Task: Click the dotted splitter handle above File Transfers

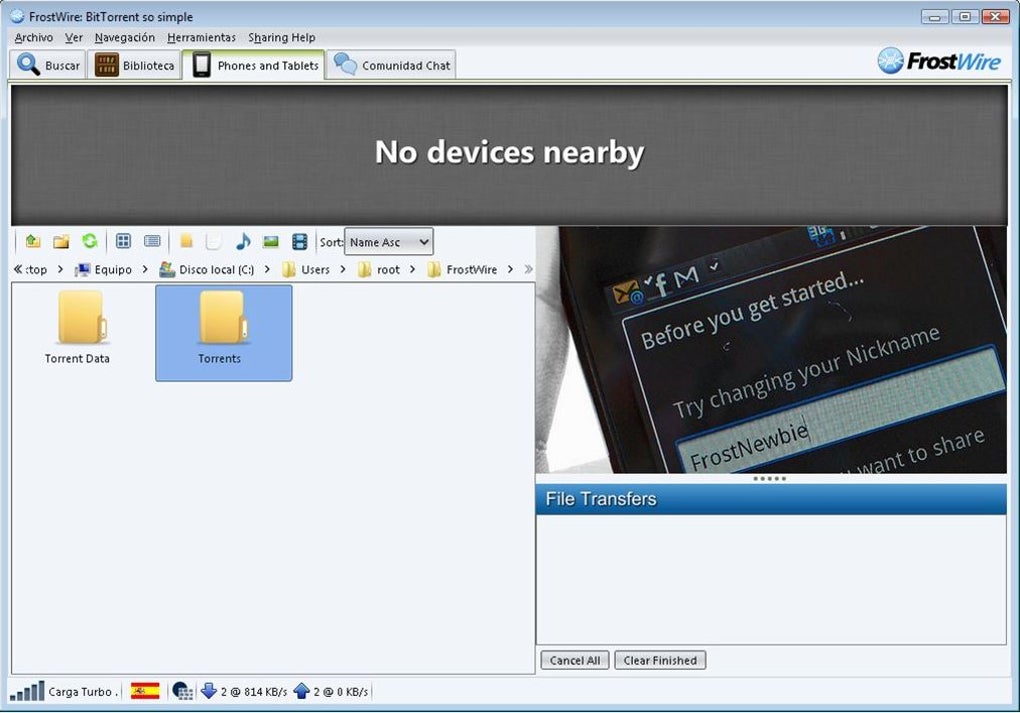Action: point(770,478)
